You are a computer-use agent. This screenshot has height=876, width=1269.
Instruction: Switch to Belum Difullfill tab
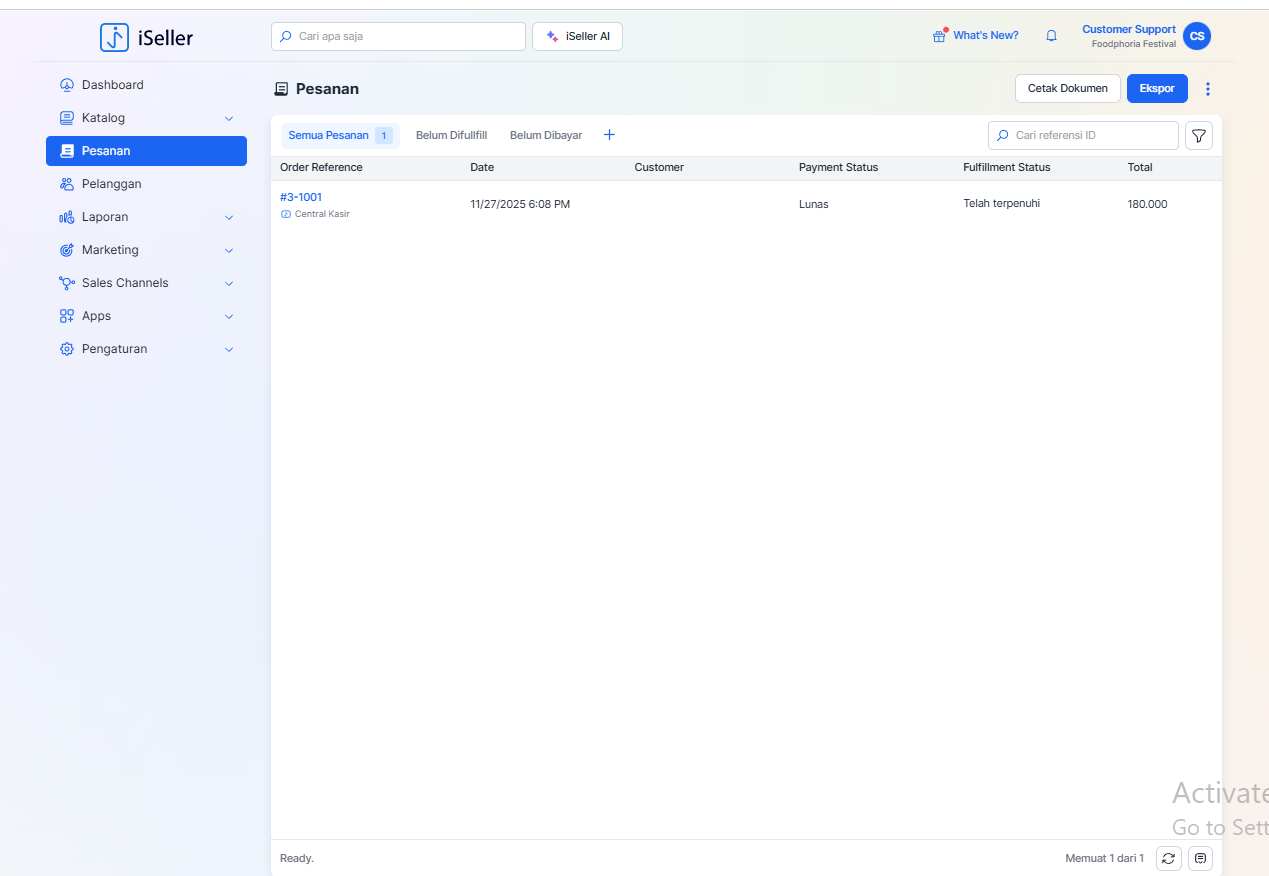(x=451, y=135)
